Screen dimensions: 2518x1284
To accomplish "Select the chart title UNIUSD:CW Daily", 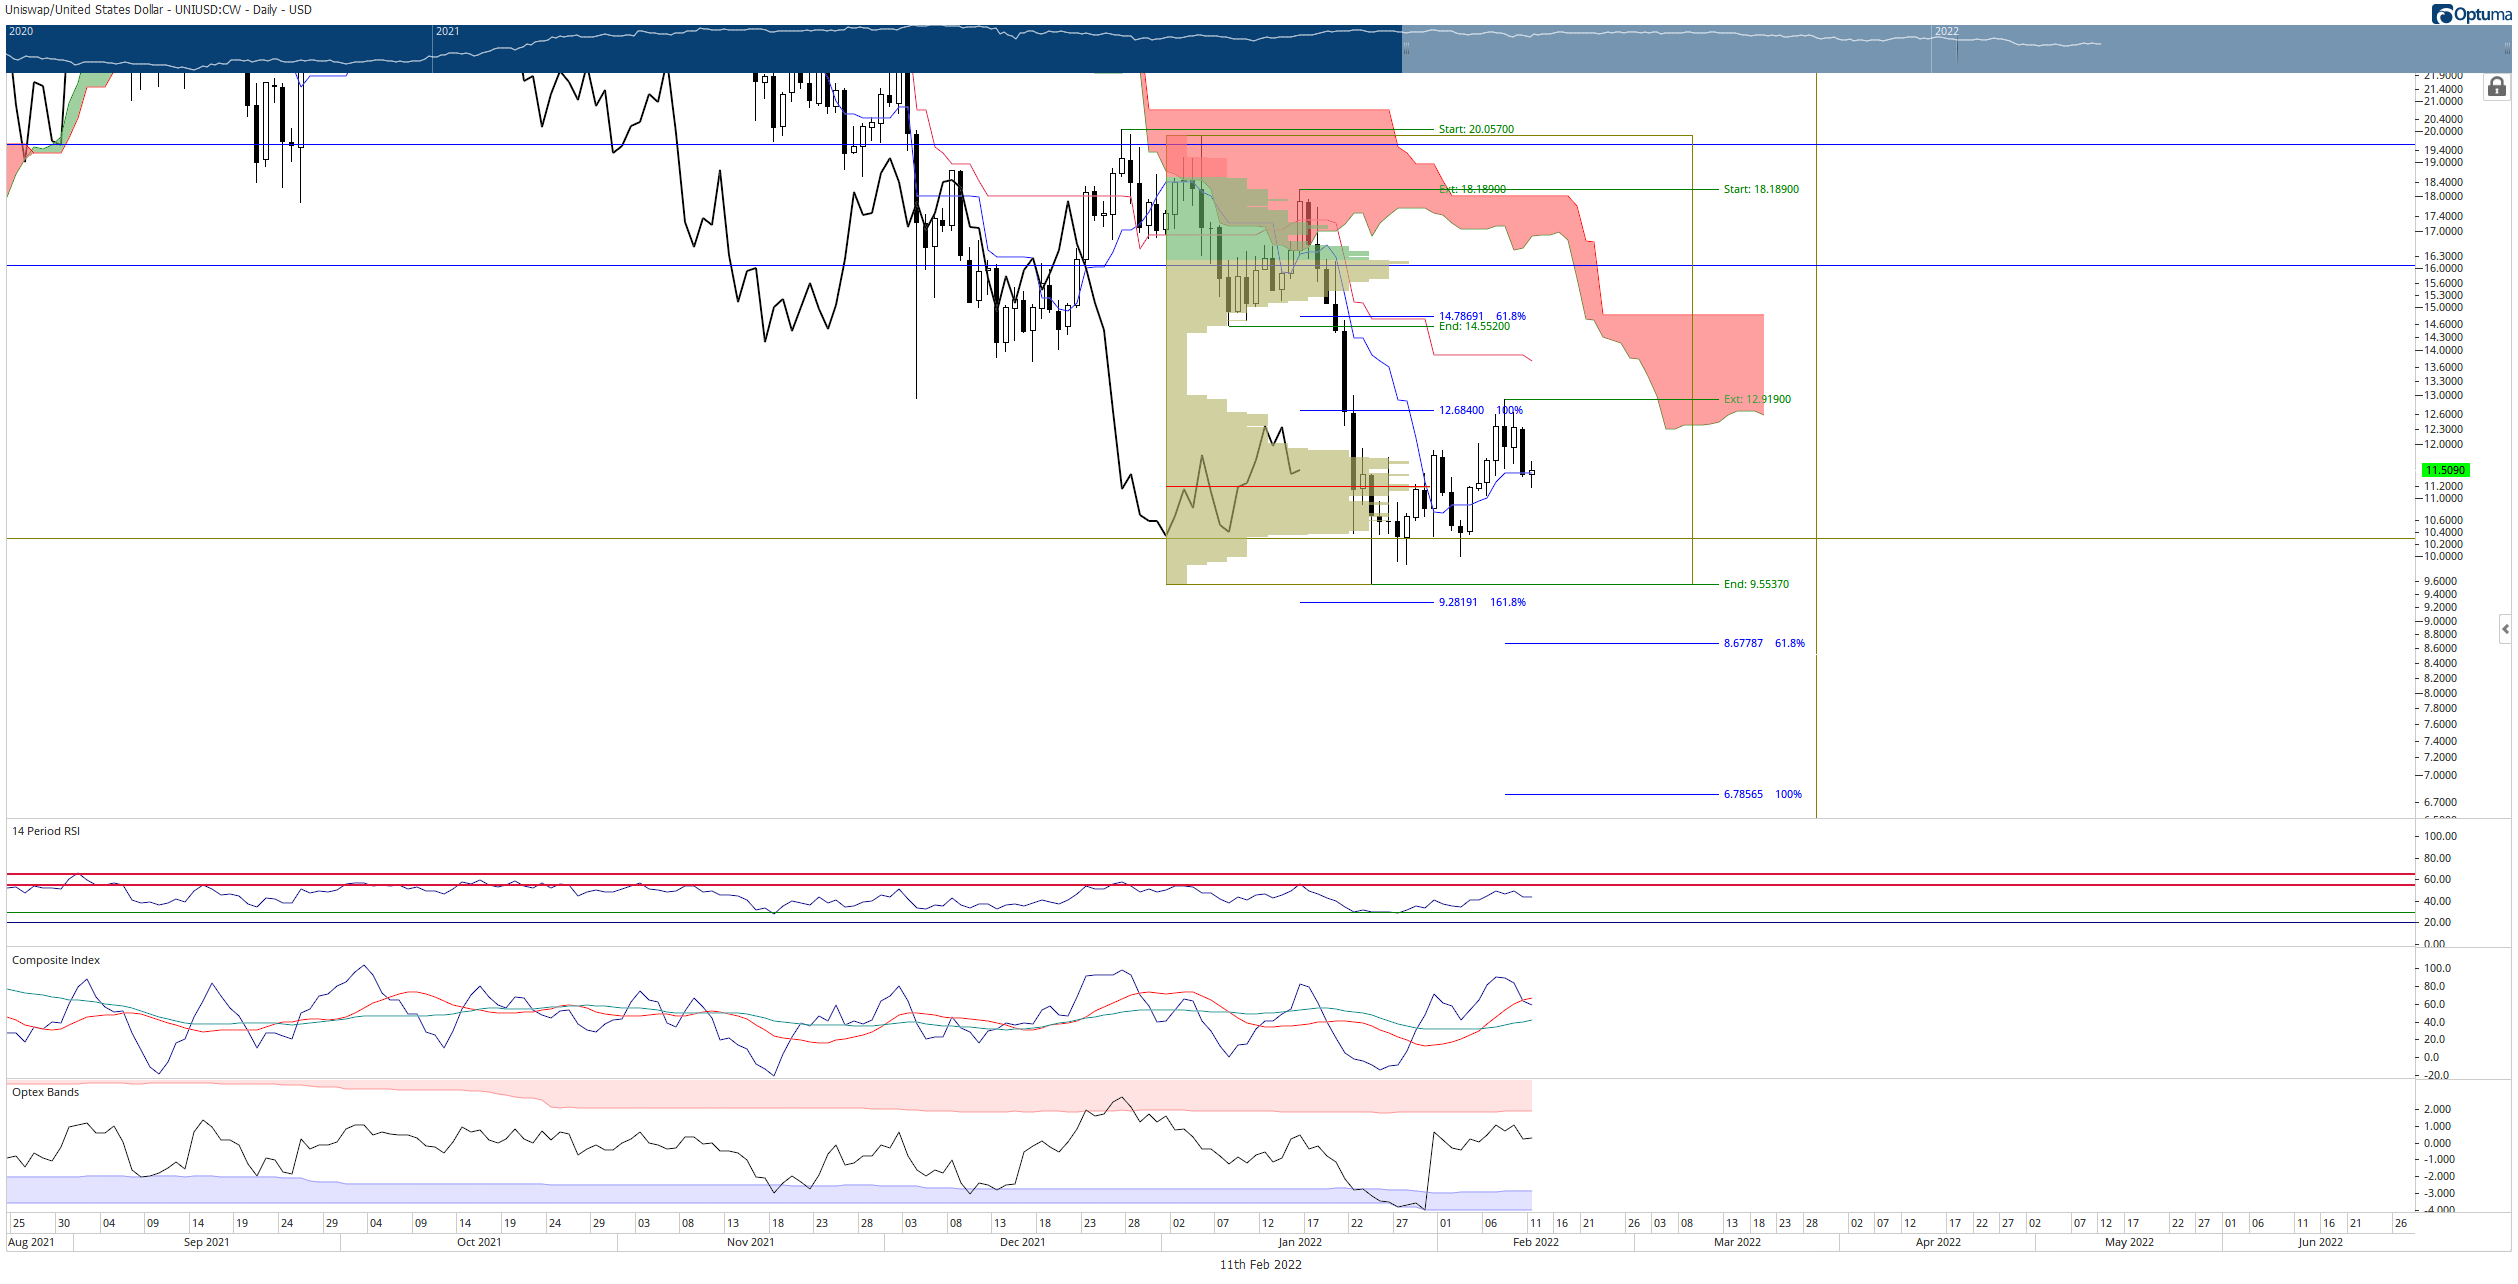I will 159,10.
